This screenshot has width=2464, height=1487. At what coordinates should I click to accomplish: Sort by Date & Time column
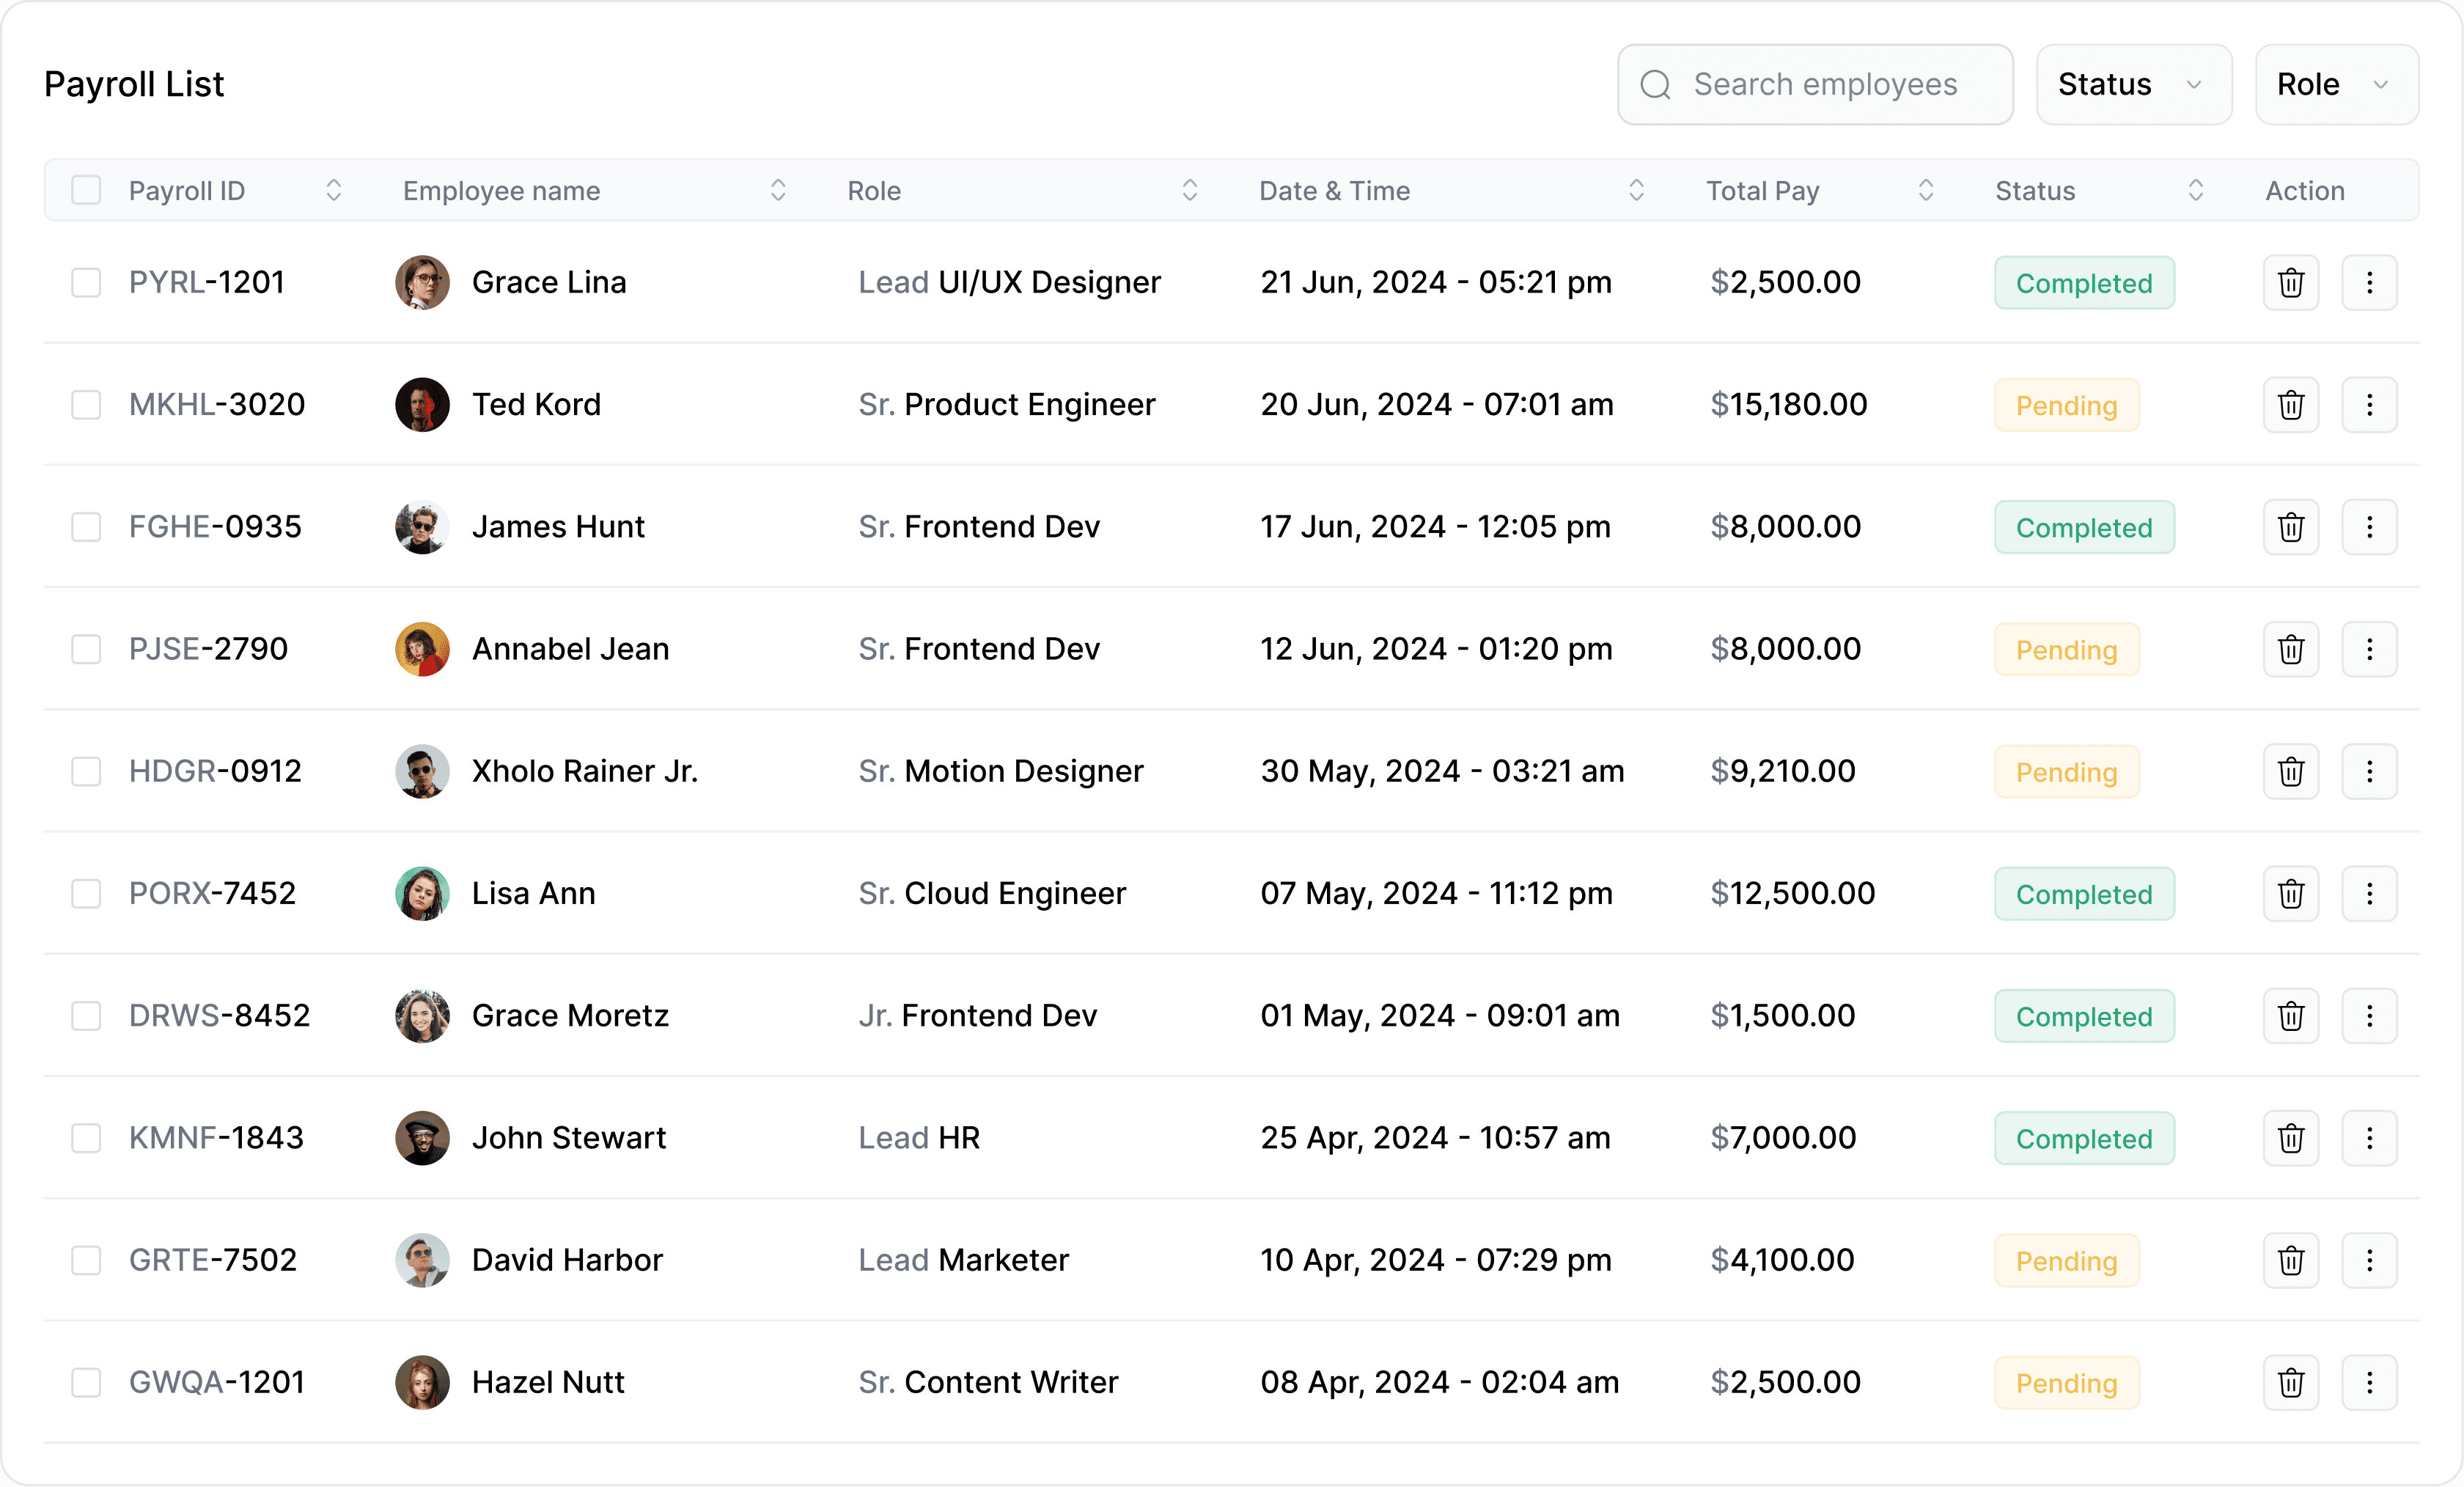pyautogui.click(x=1633, y=190)
